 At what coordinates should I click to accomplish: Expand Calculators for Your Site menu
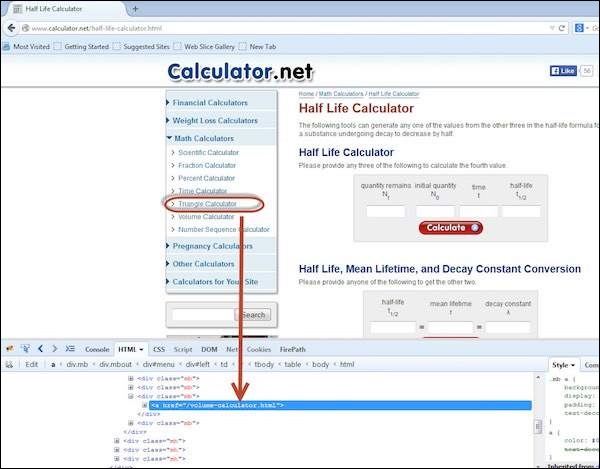[215, 282]
